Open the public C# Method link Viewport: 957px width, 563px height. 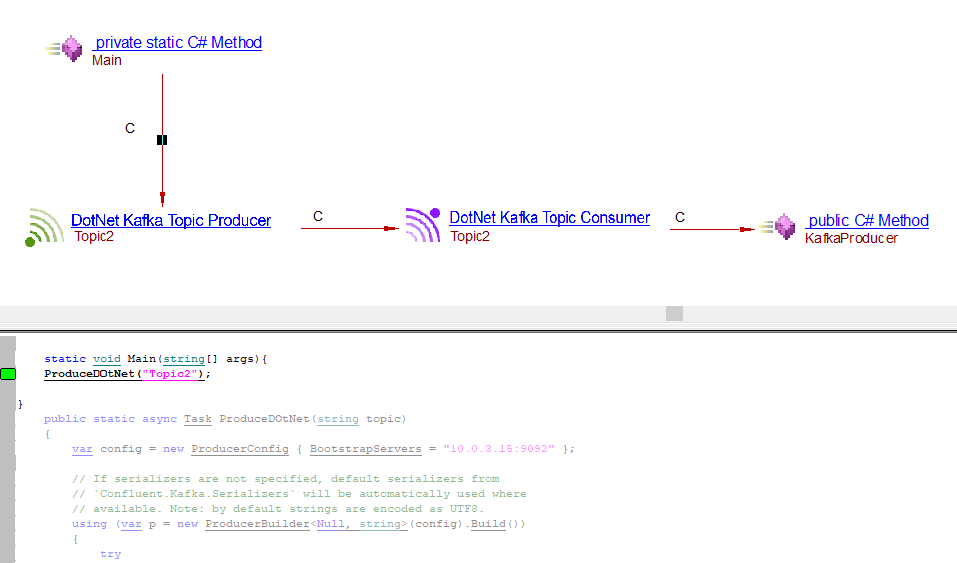[868, 220]
